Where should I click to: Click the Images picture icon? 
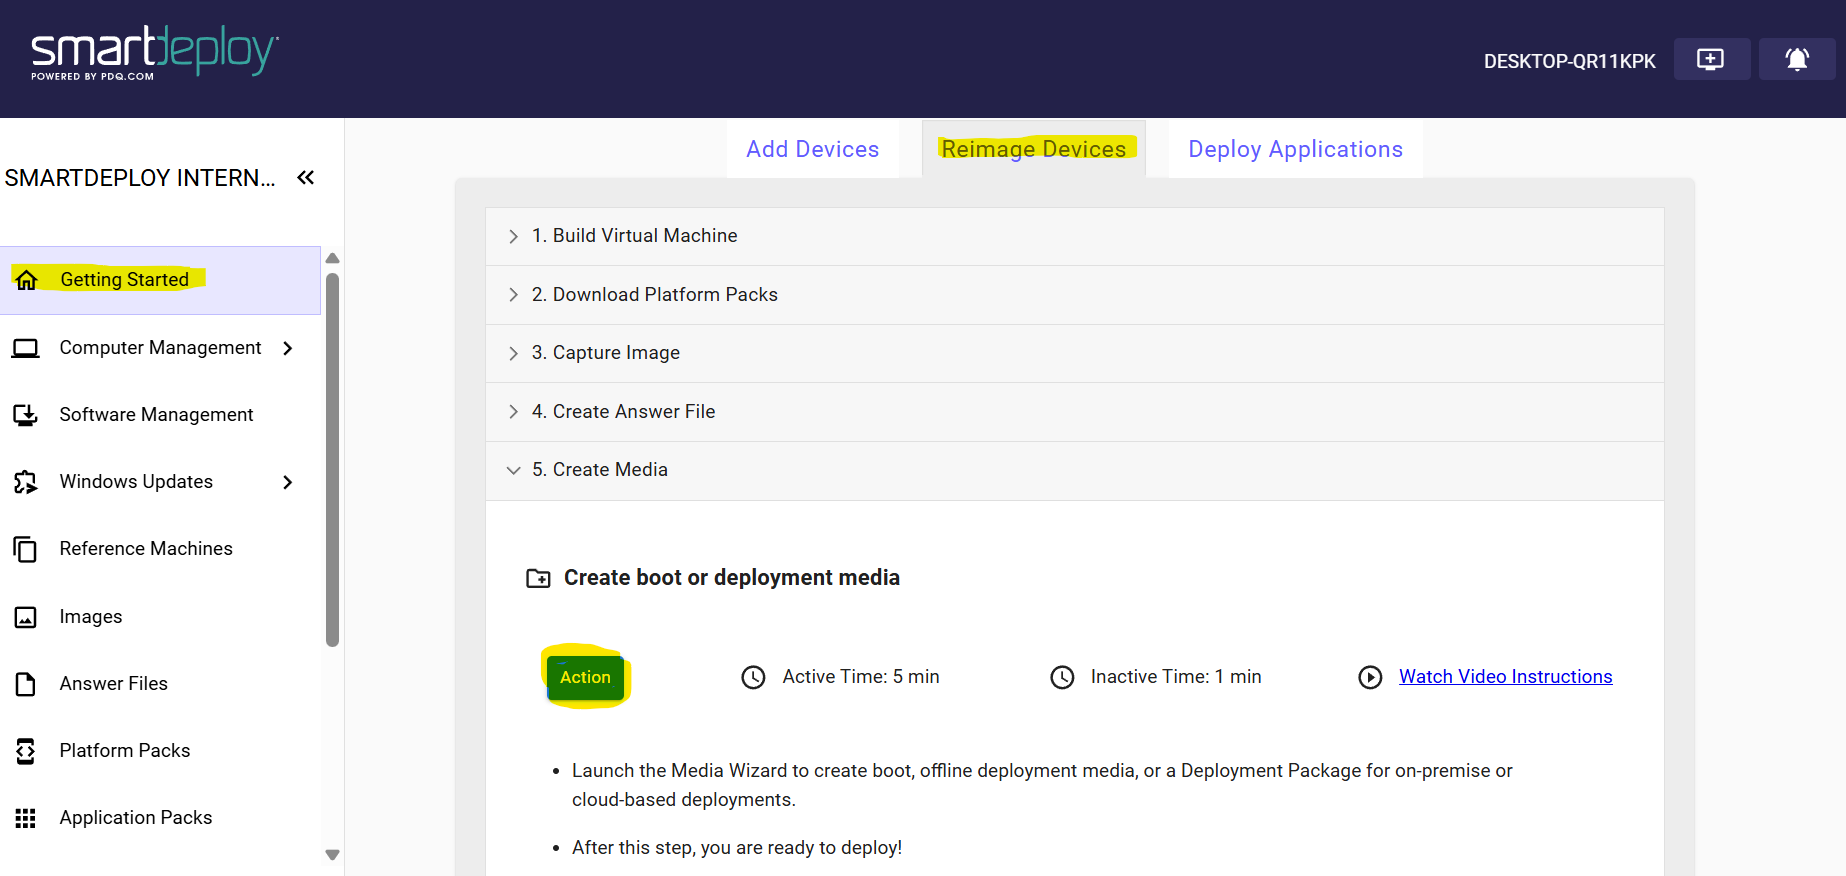[x=26, y=617]
